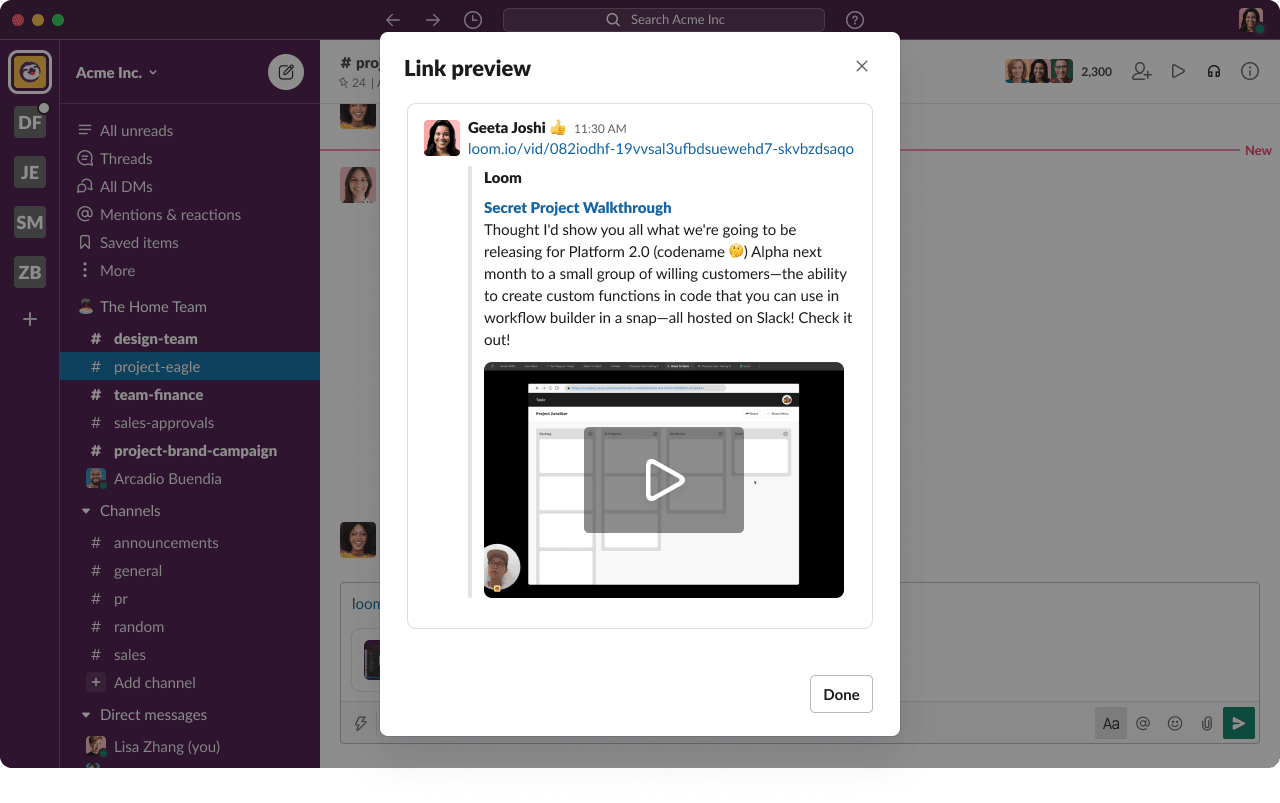The width and height of the screenshot is (1280, 803).
Task: Open the Secret Project Walkthrough link
Action: (577, 208)
